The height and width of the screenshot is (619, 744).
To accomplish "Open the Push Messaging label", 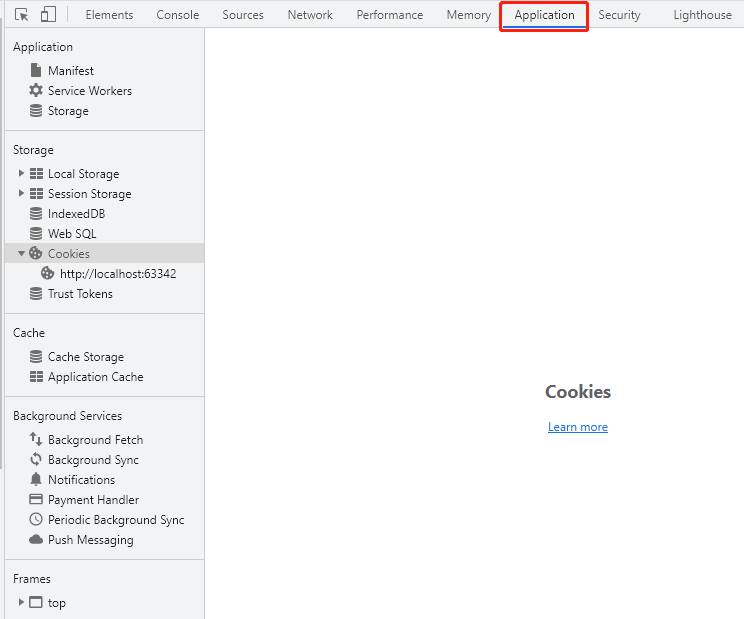I will click(91, 540).
